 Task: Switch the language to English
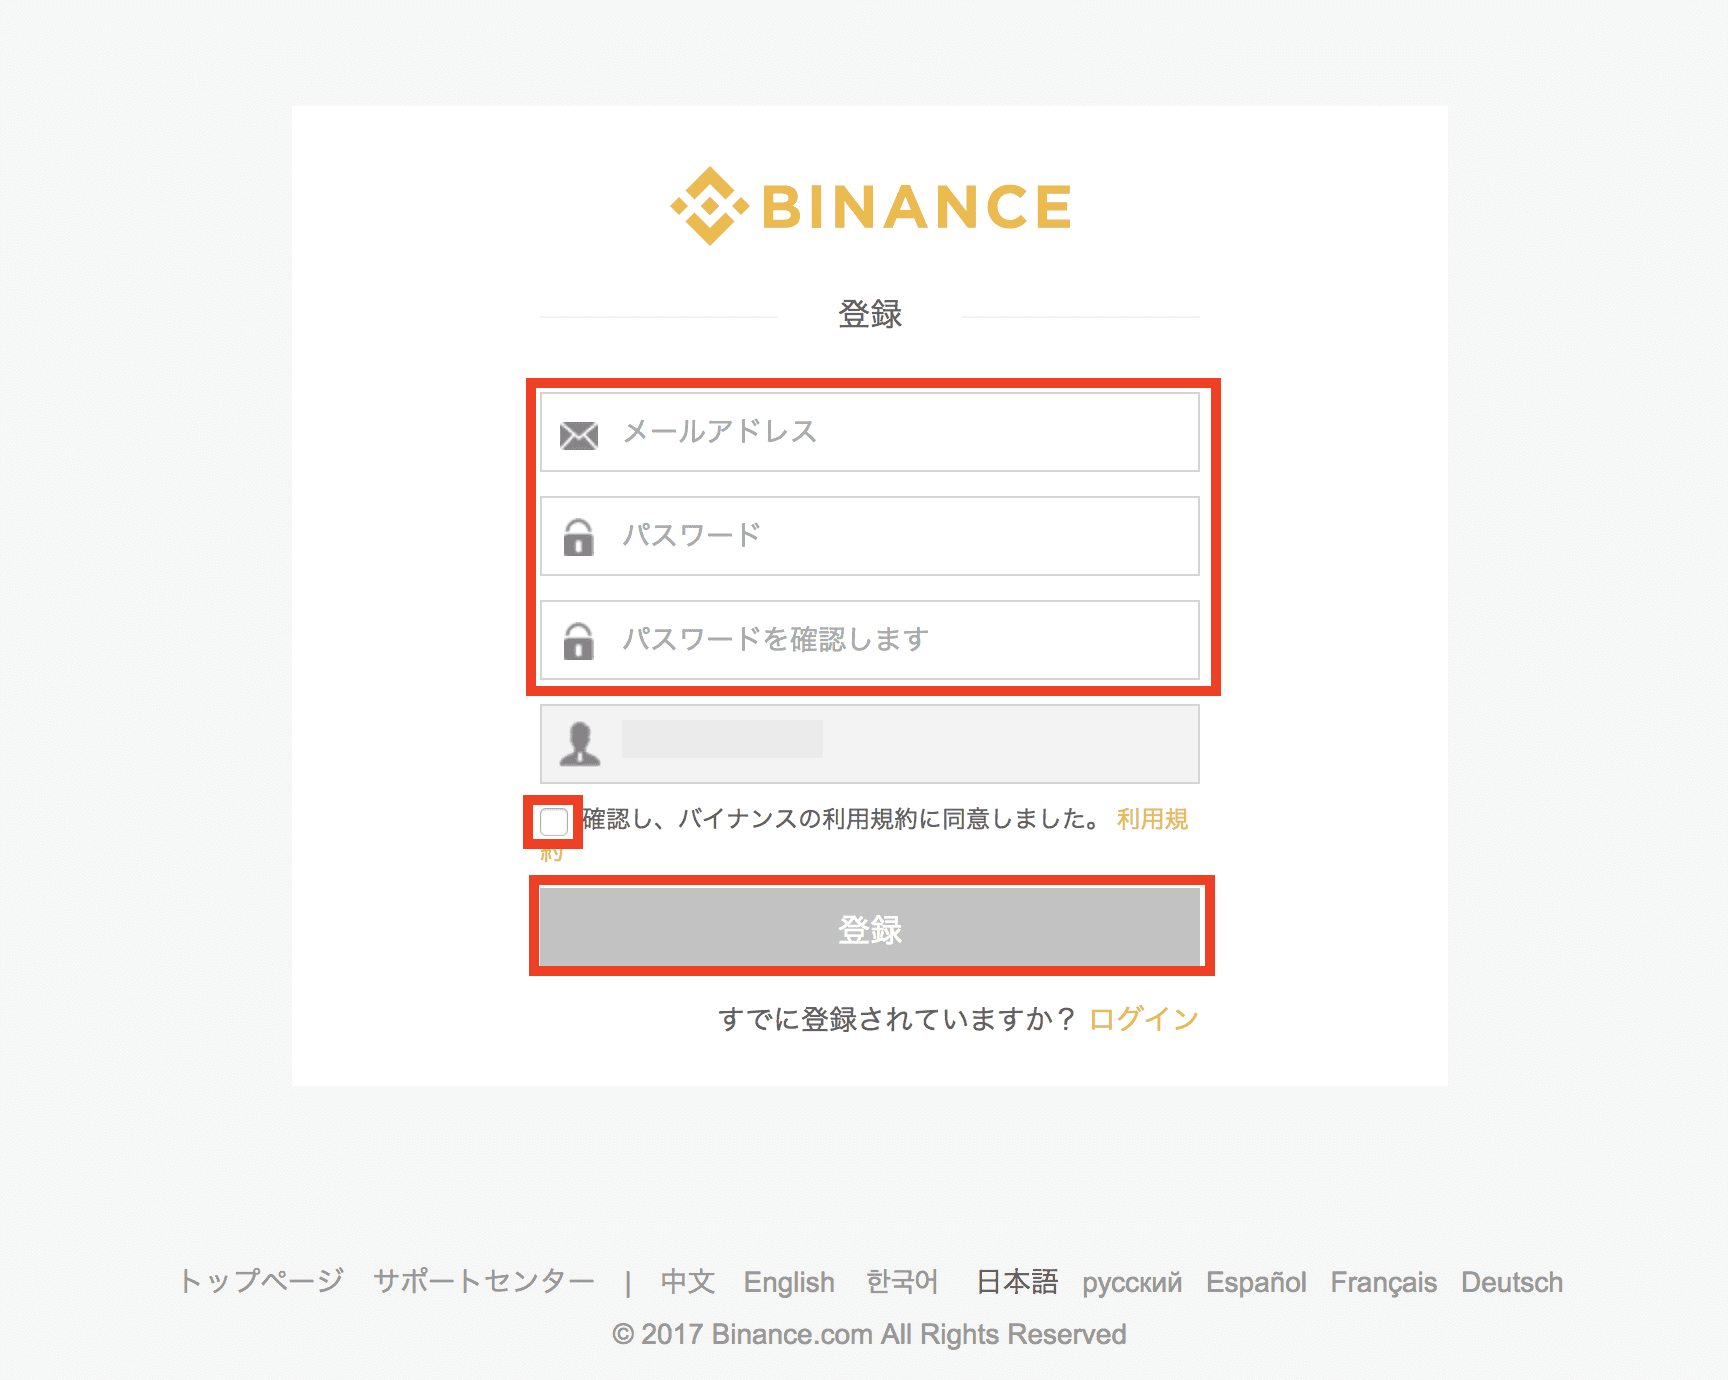789,1282
